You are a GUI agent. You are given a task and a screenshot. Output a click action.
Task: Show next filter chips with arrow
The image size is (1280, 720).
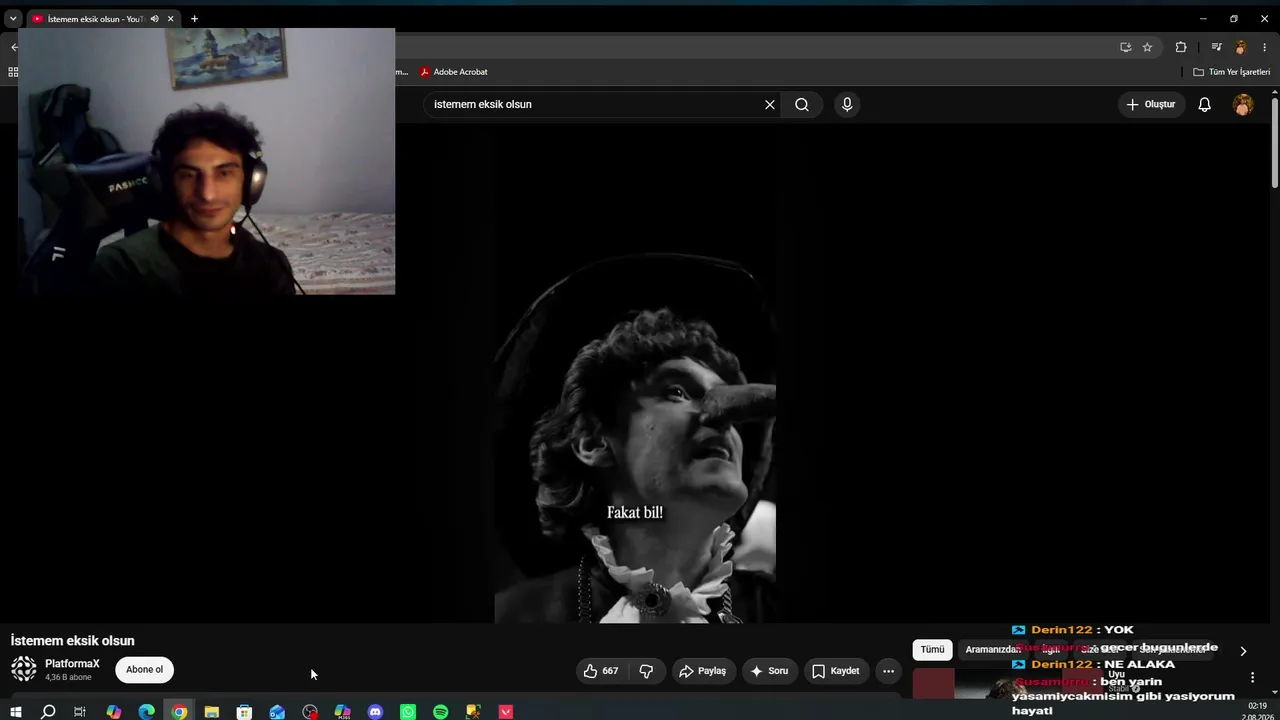tap(1243, 651)
